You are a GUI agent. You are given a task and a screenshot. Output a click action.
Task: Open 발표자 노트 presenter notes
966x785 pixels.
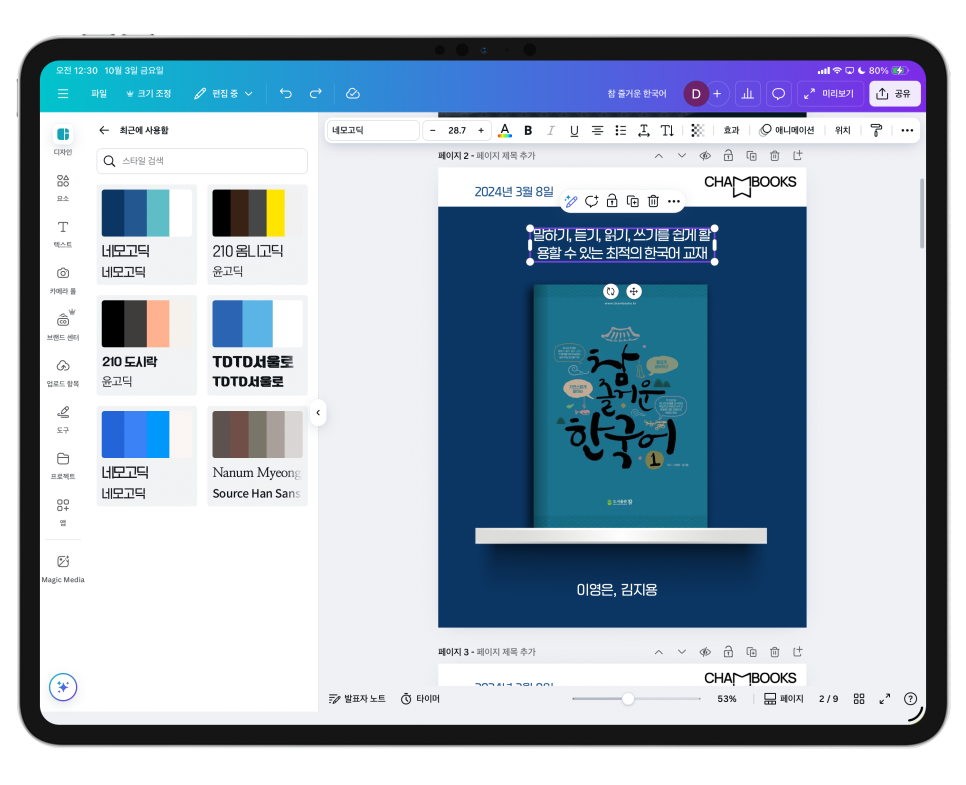click(357, 699)
